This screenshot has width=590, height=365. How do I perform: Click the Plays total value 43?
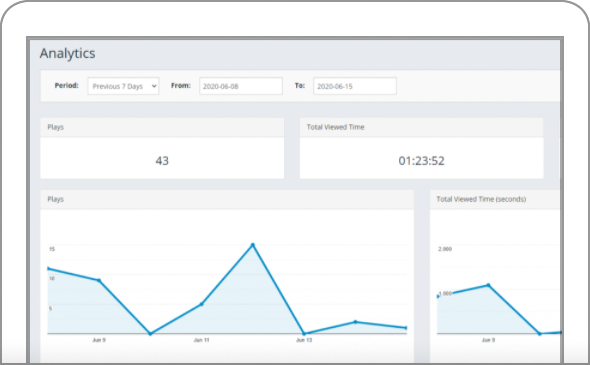click(x=162, y=161)
